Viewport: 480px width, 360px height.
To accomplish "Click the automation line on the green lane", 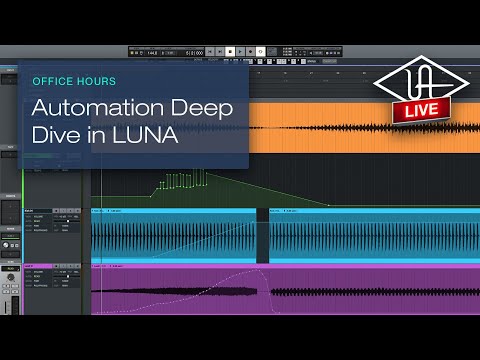I will (267, 188).
